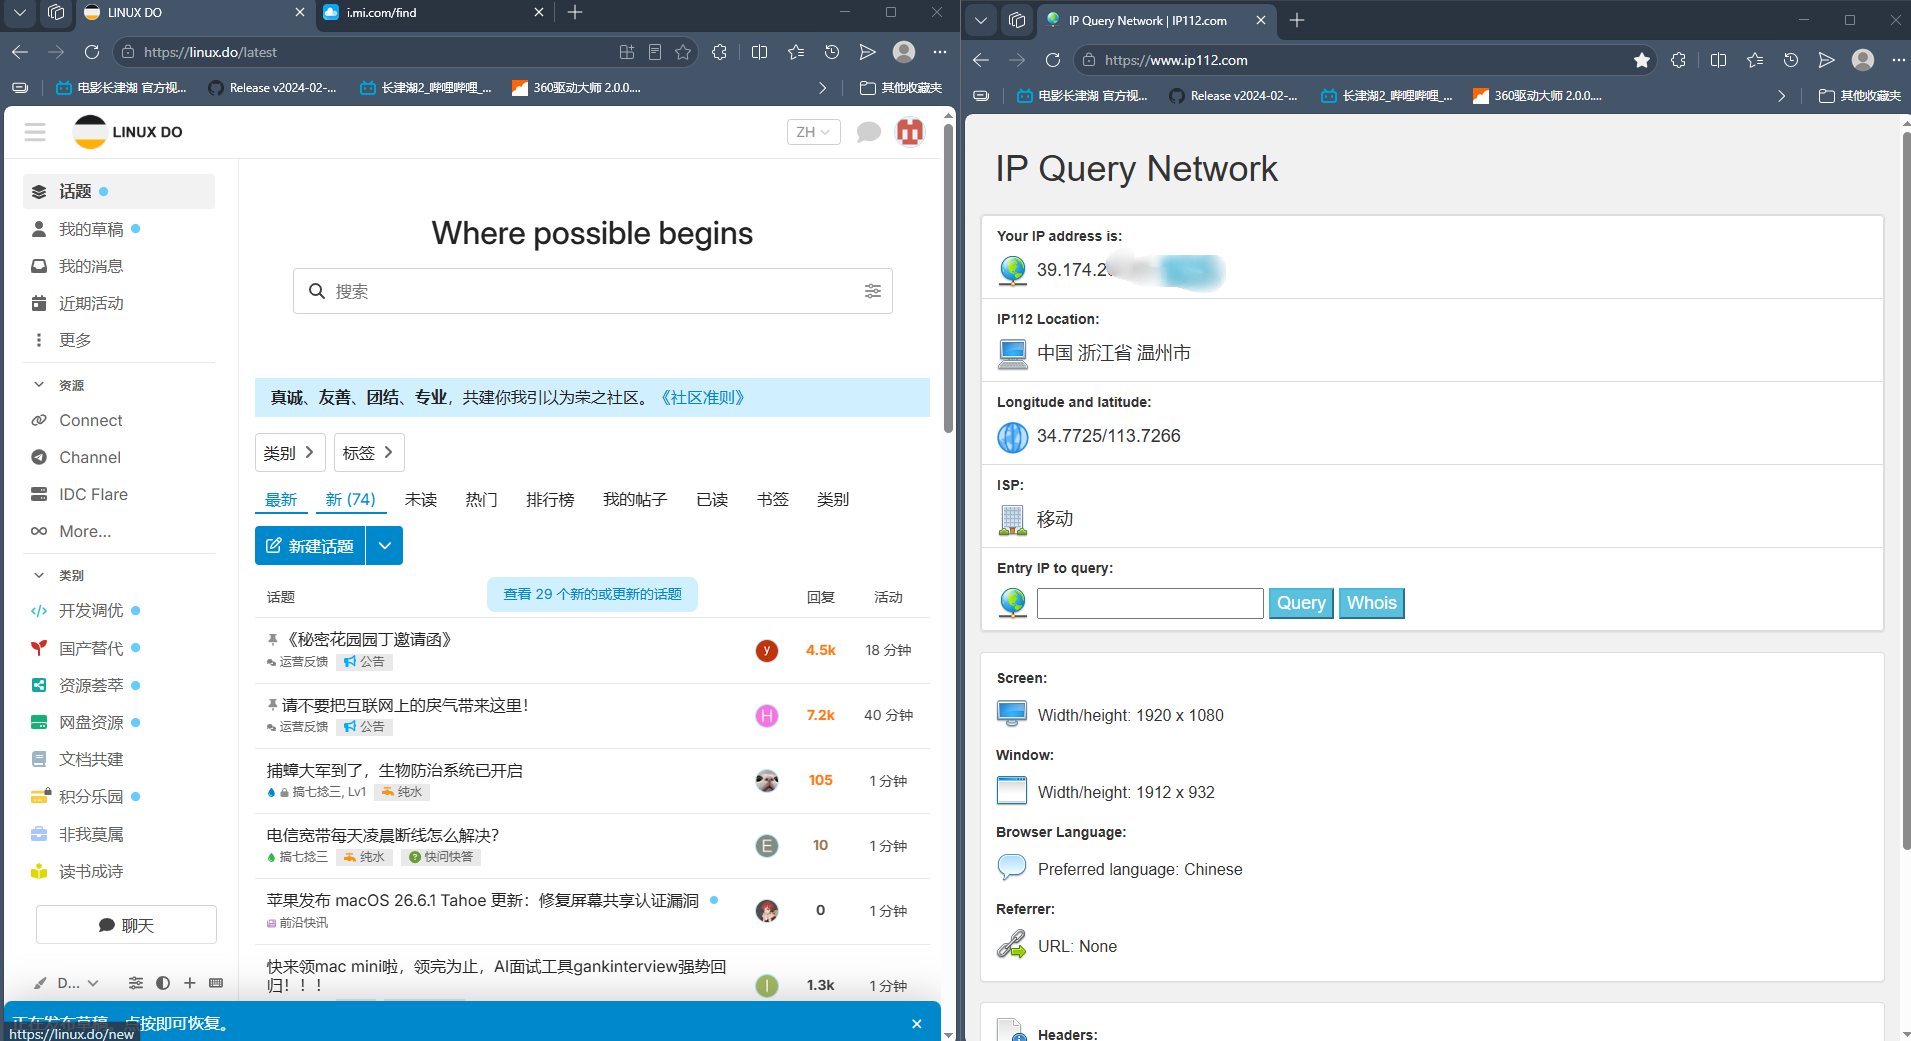Toggle dark mode with the half-circle icon

tap(163, 983)
